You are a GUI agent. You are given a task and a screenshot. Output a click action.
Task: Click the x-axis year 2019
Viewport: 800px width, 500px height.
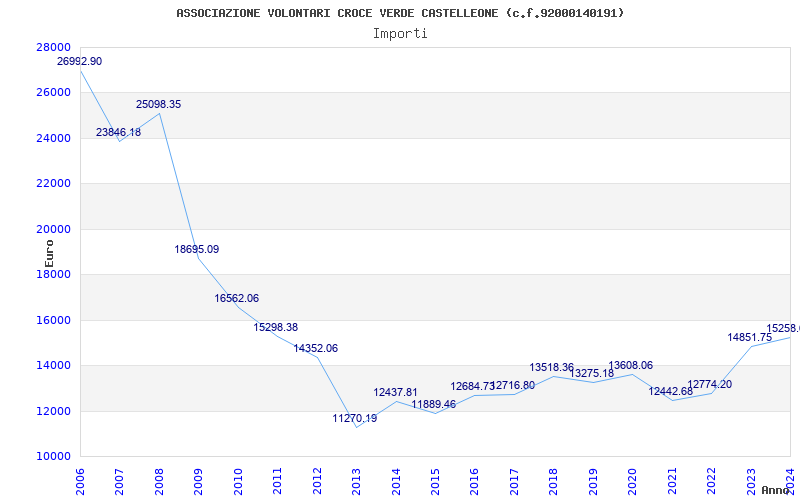tap(593, 481)
